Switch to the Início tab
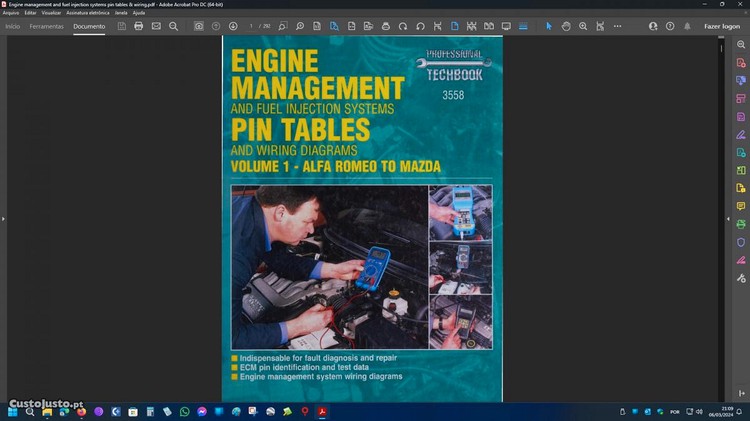 point(12,26)
